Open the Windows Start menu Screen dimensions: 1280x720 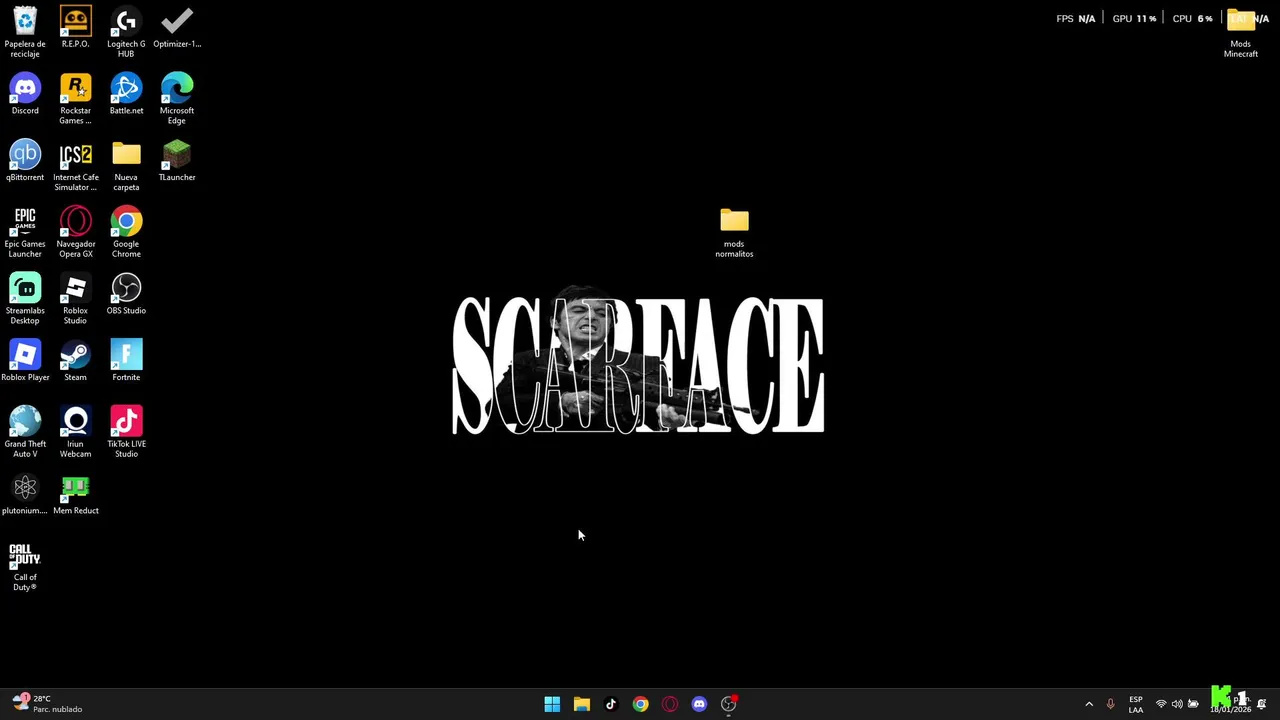552,704
